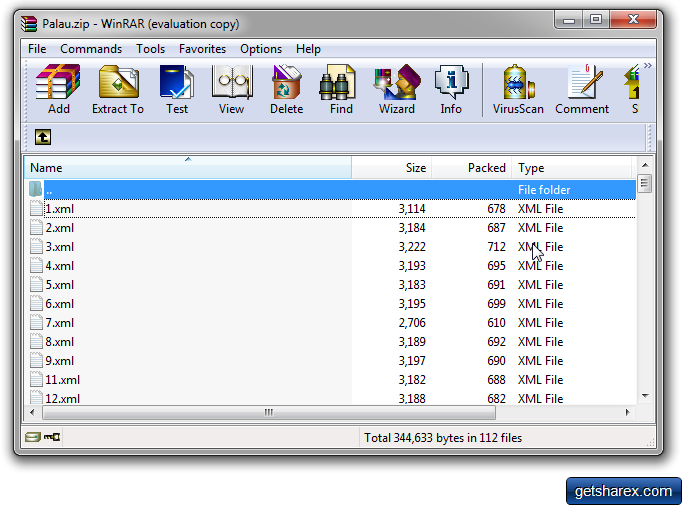Close the WinRAR window
The image size is (682, 505).
tap(633, 20)
